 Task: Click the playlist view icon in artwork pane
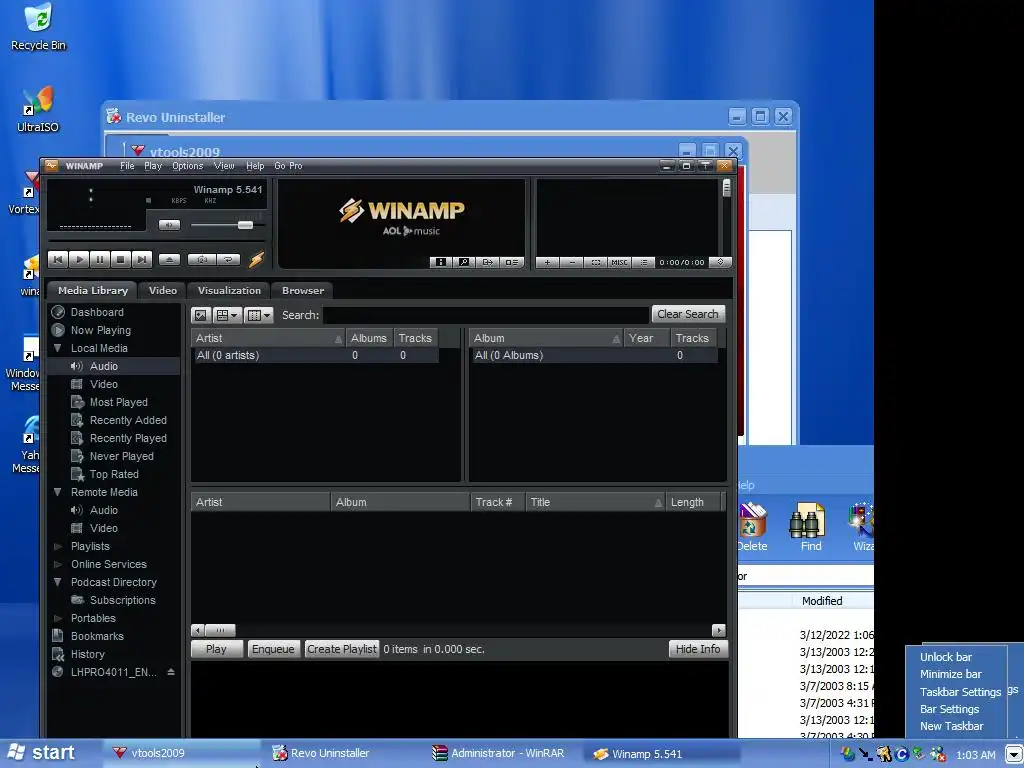pyautogui.click(x=511, y=263)
